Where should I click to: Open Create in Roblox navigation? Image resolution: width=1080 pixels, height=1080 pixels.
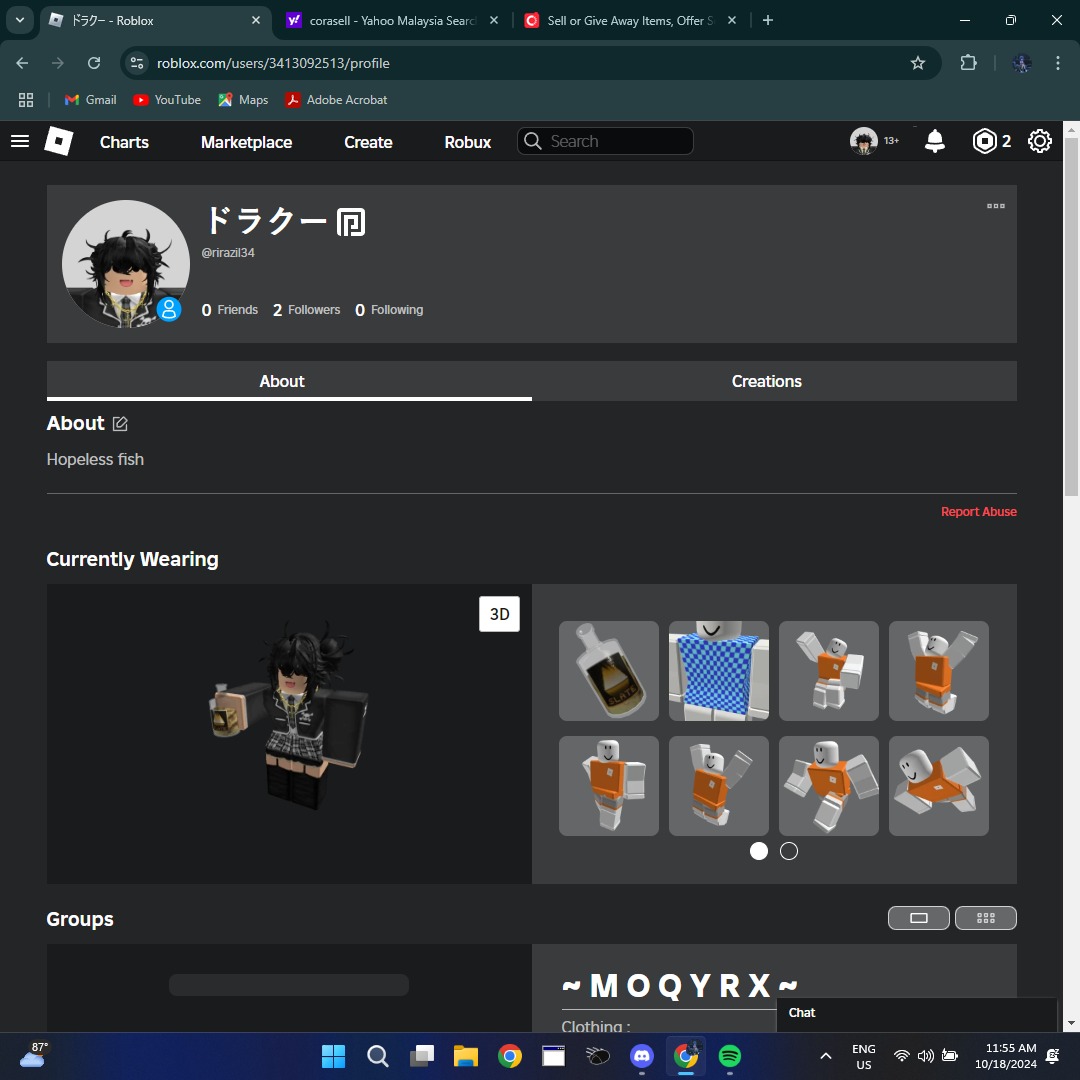(368, 142)
